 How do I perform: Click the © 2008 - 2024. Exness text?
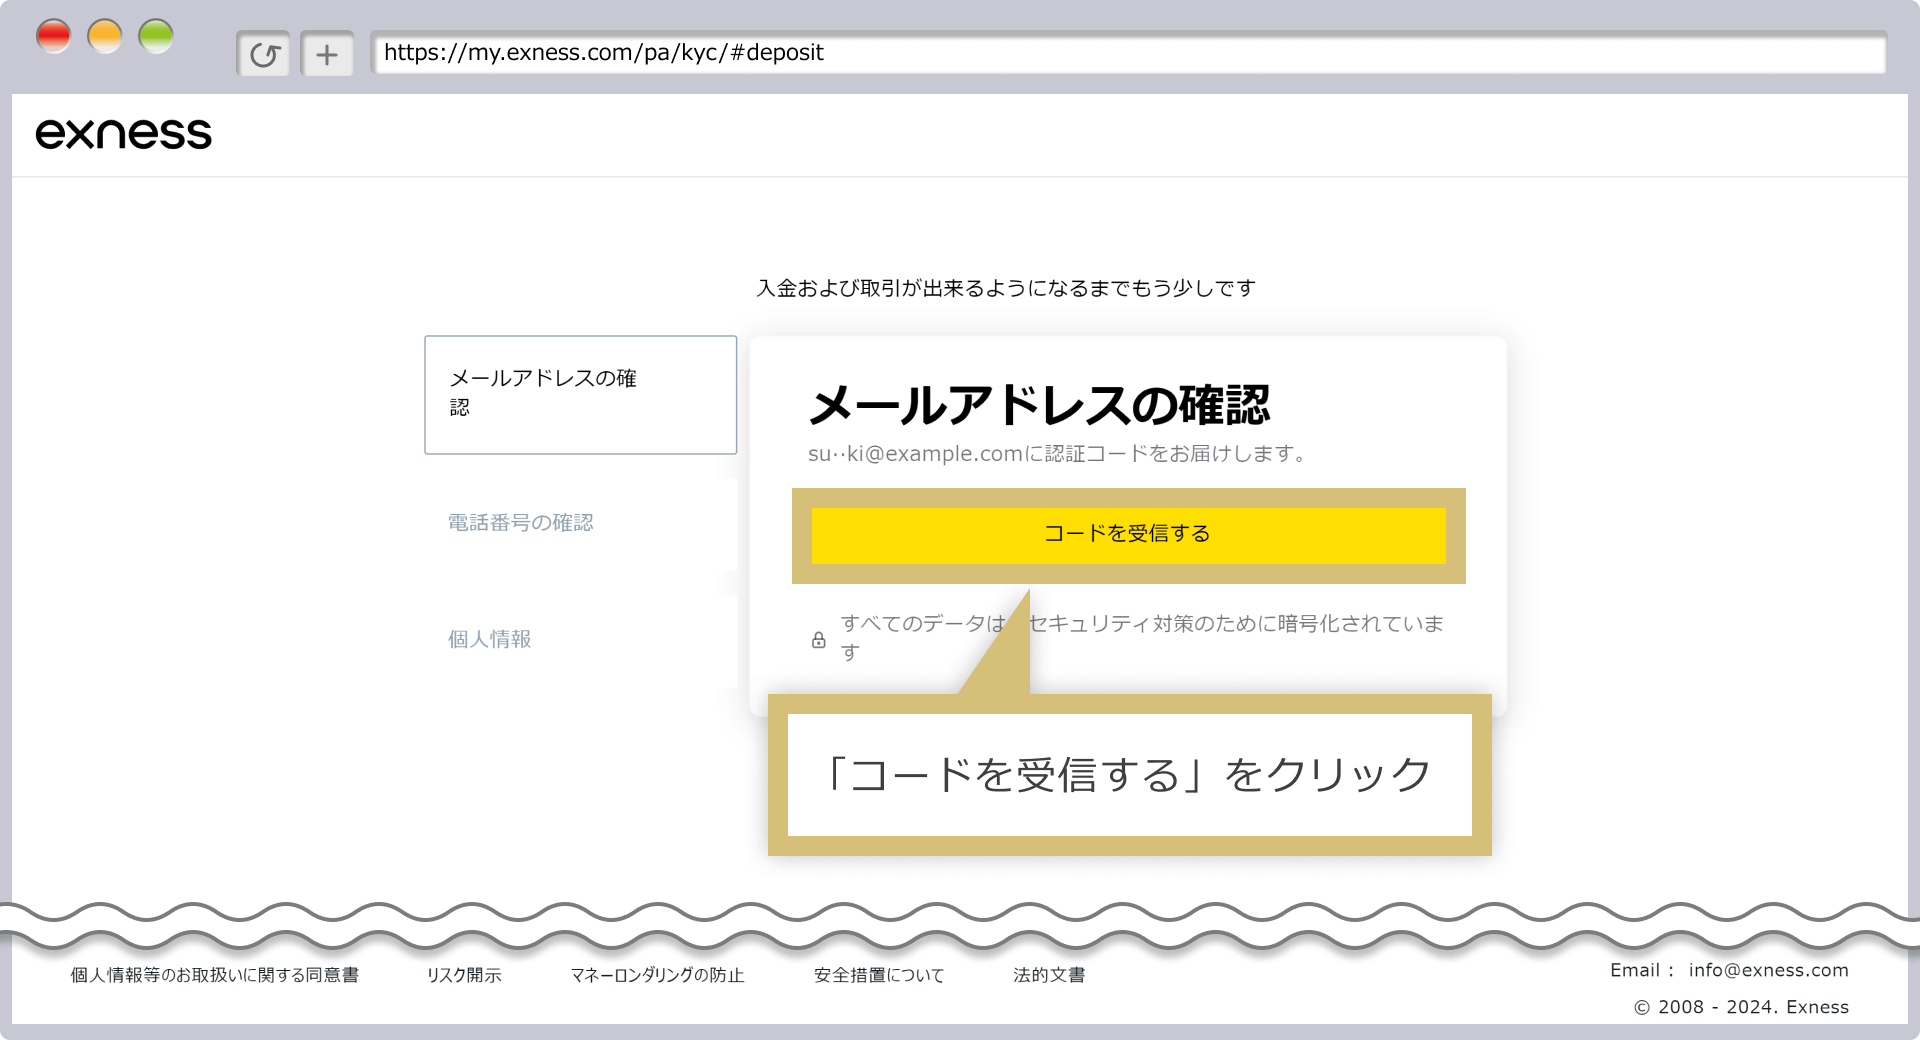1741,1007
